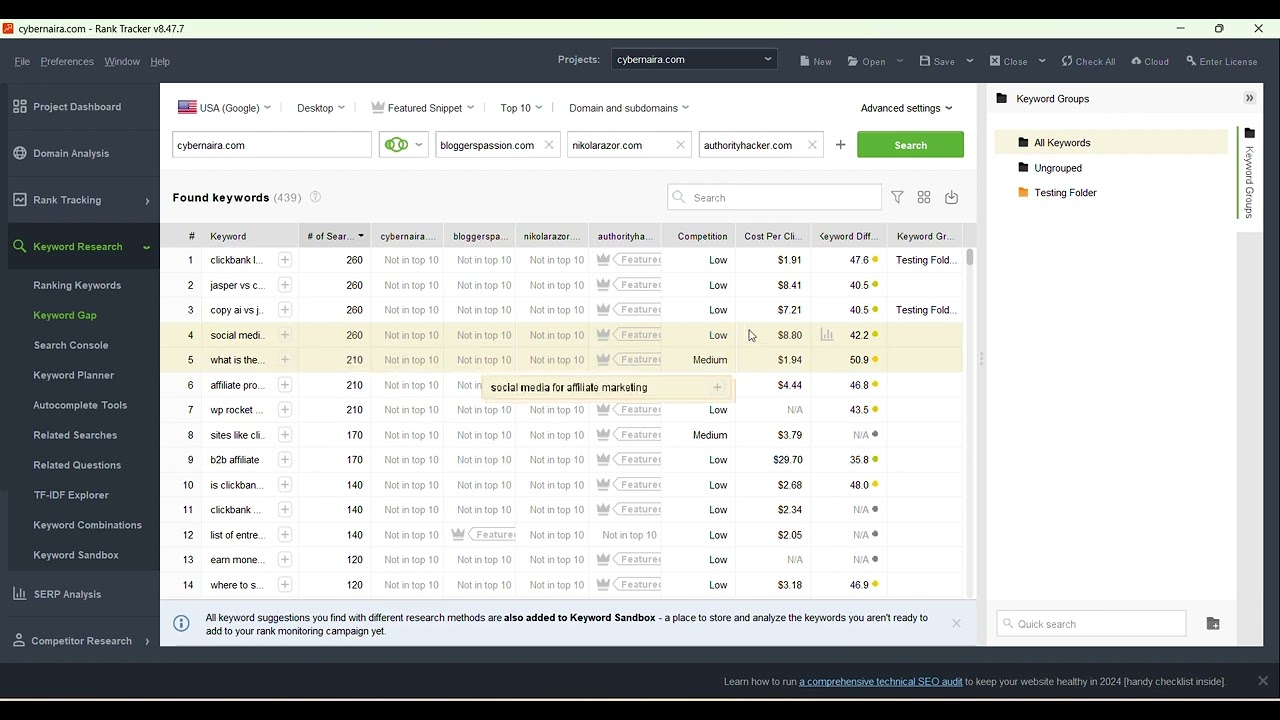Add clickbank keyword in row 1 with plus
1280x720 pixels.
pos(285,260)
